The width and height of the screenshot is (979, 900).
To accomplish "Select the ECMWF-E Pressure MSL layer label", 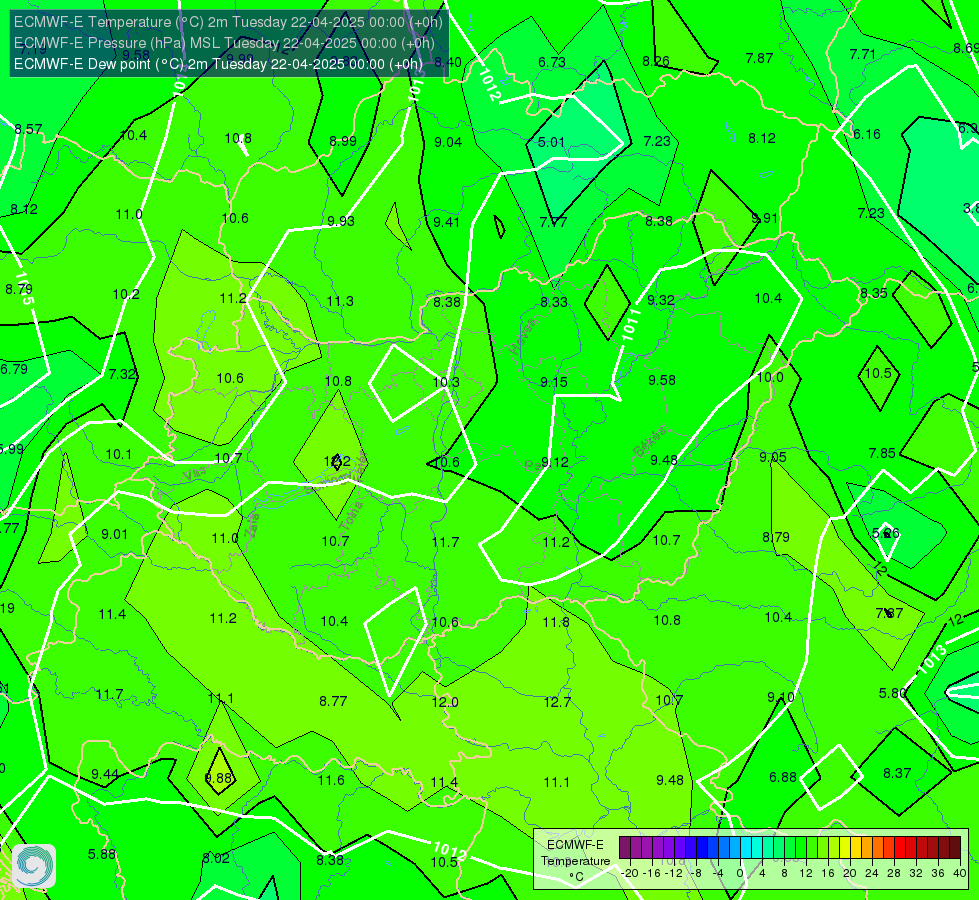I will pos(224,43).
